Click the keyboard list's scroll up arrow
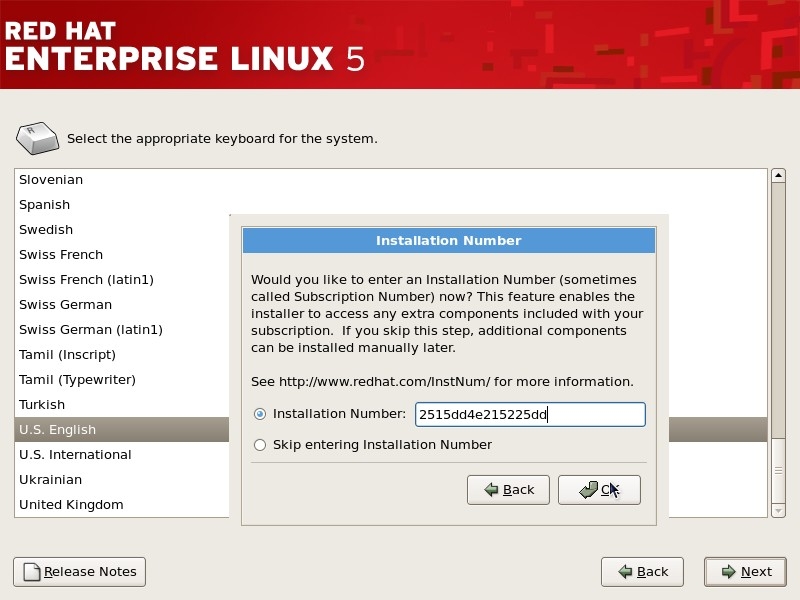The width and height of the screenshot is (800, 600). click(x=778, y=176)
